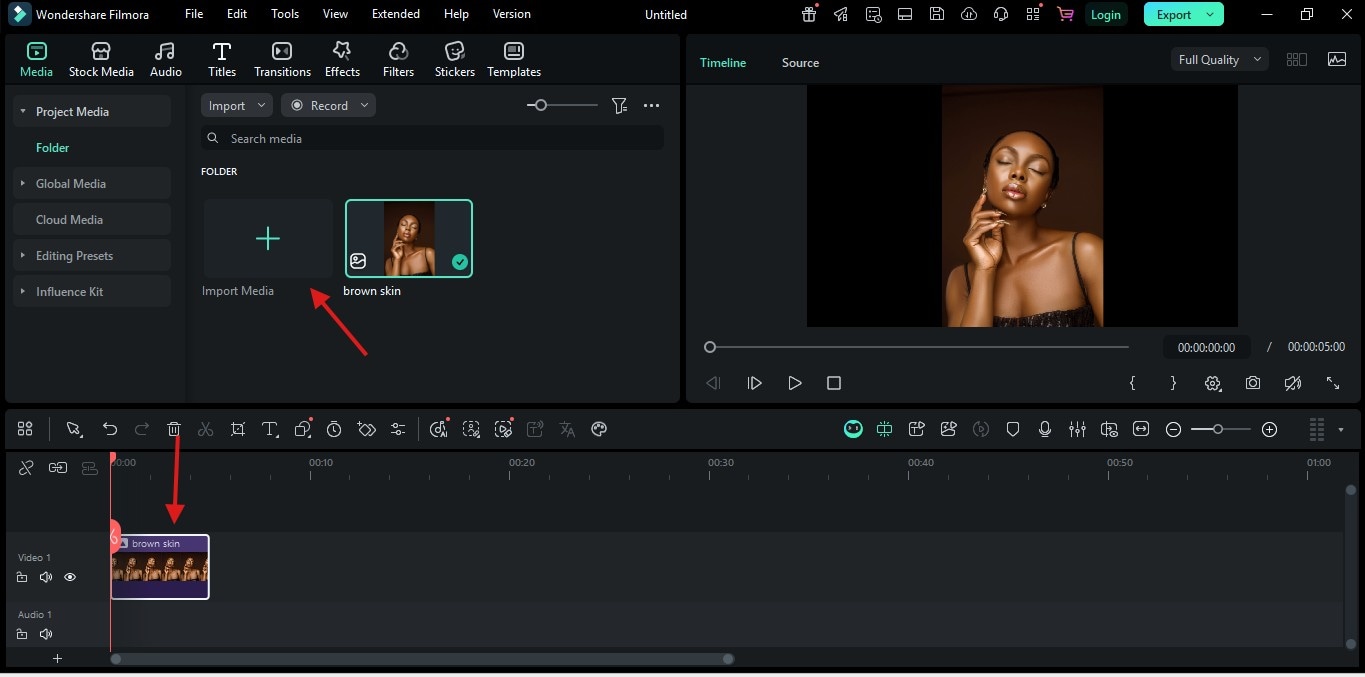Viewport: 1365px width, 677px height.
Task: Open the Voiceover microphone icon
Action: [x=1045, y=429]
